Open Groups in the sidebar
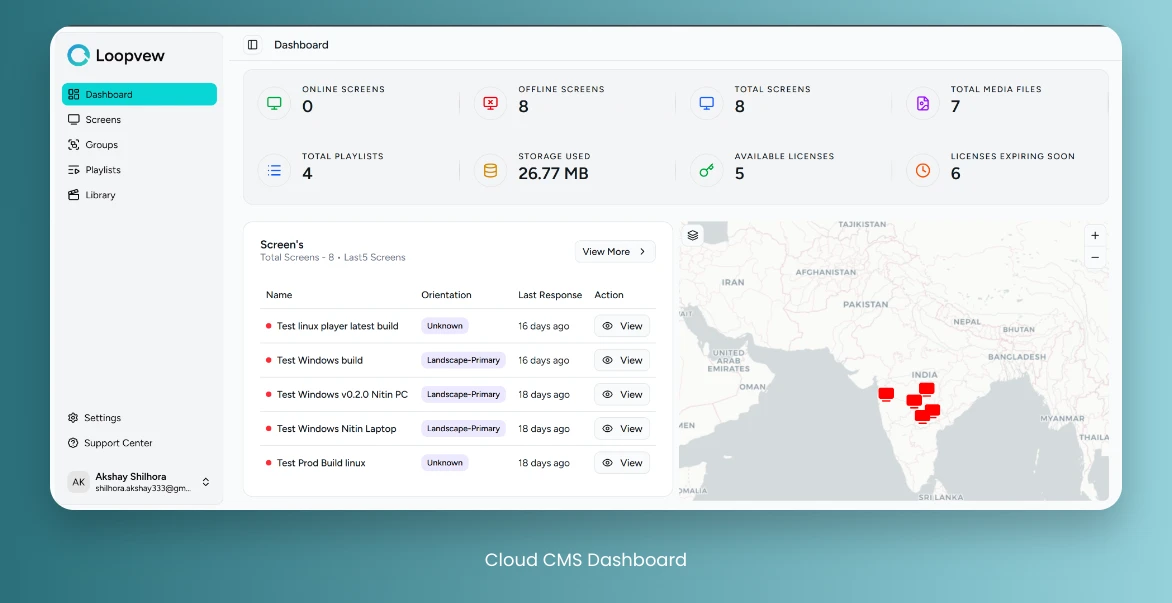This screenshot has height=603, width=1172. pyautogui.click(x=139, y=145)
